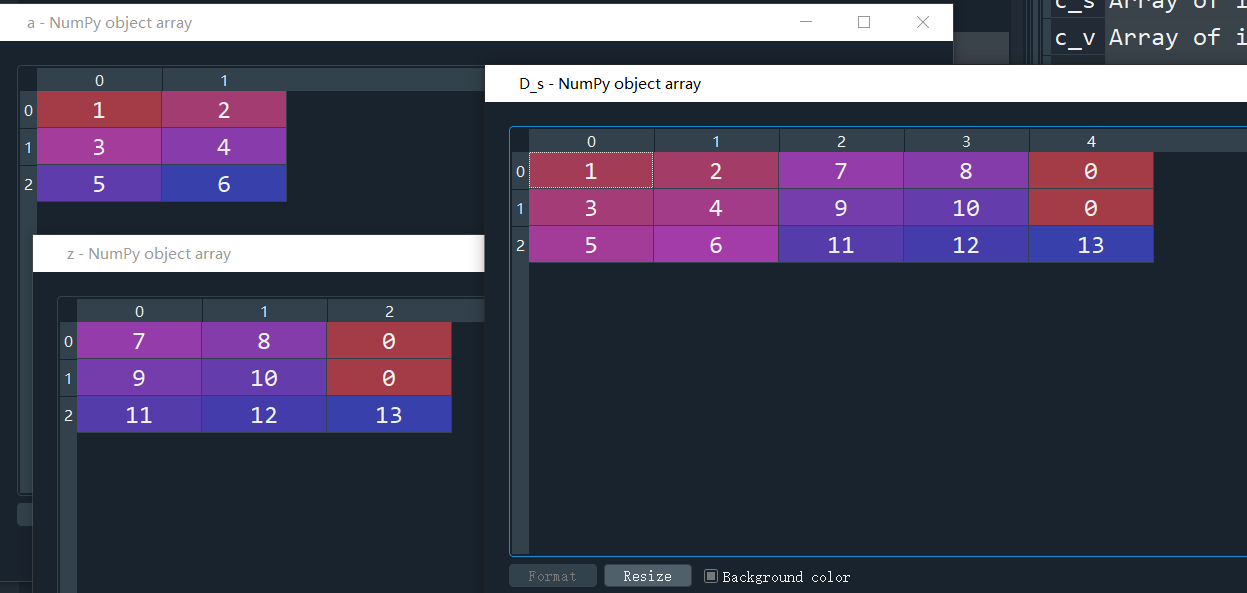This screenshot has height=593, width=1247.
Task: Click the disabled Format button
Action: 553,576
